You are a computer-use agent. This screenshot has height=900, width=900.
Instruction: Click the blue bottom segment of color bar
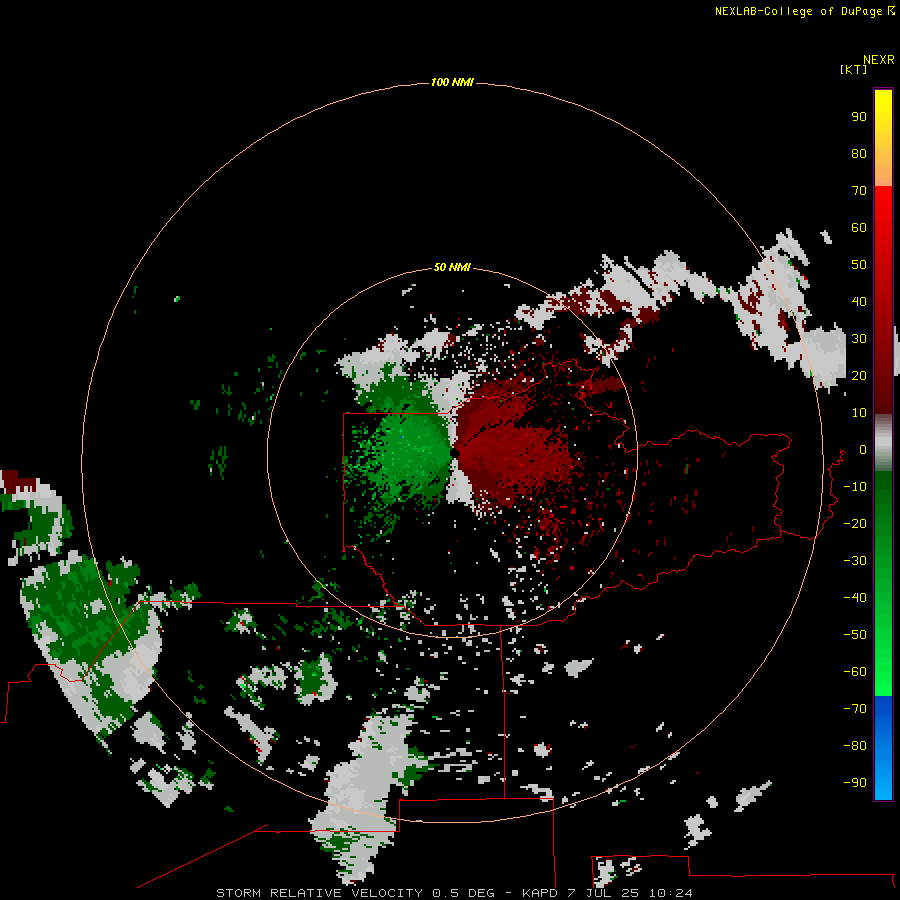[x=883, y=748]
